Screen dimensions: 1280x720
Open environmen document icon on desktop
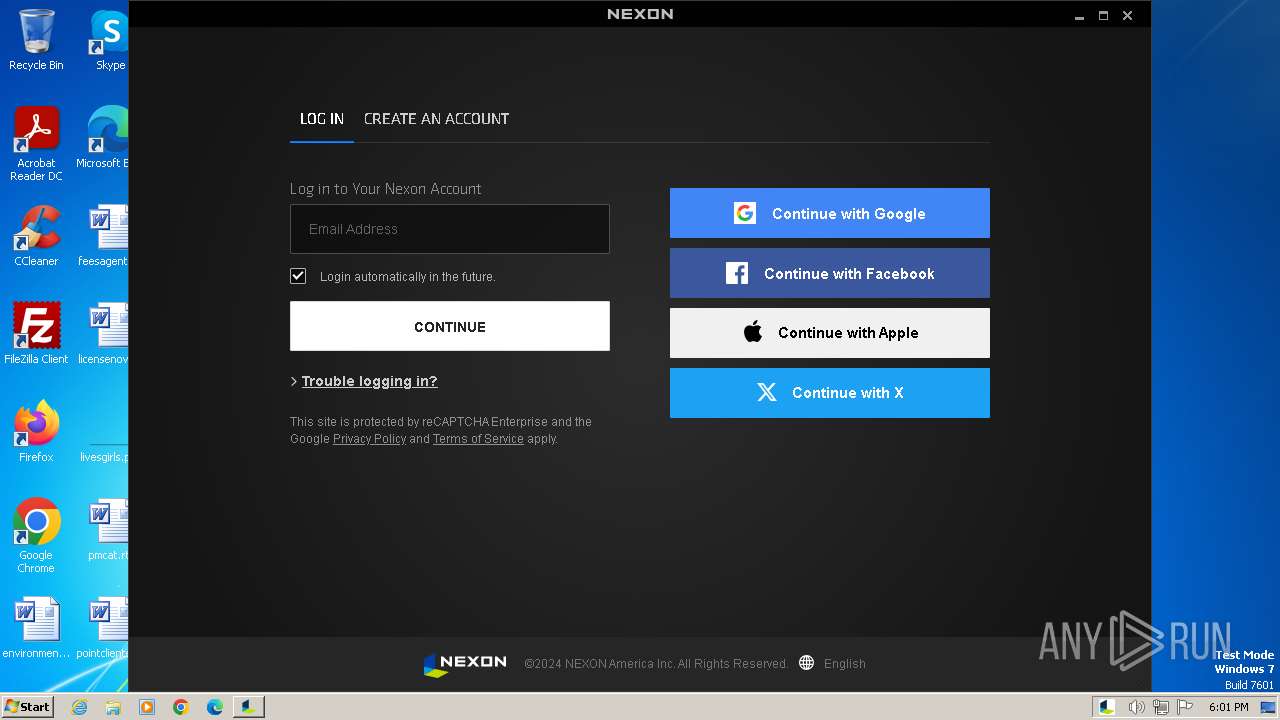pyautogui.click(x=36, y=628)
